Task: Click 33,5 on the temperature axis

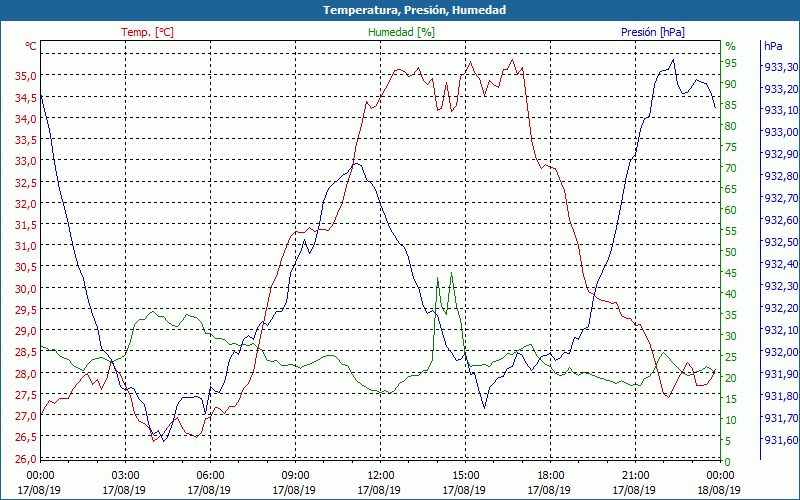Action: 25,140
